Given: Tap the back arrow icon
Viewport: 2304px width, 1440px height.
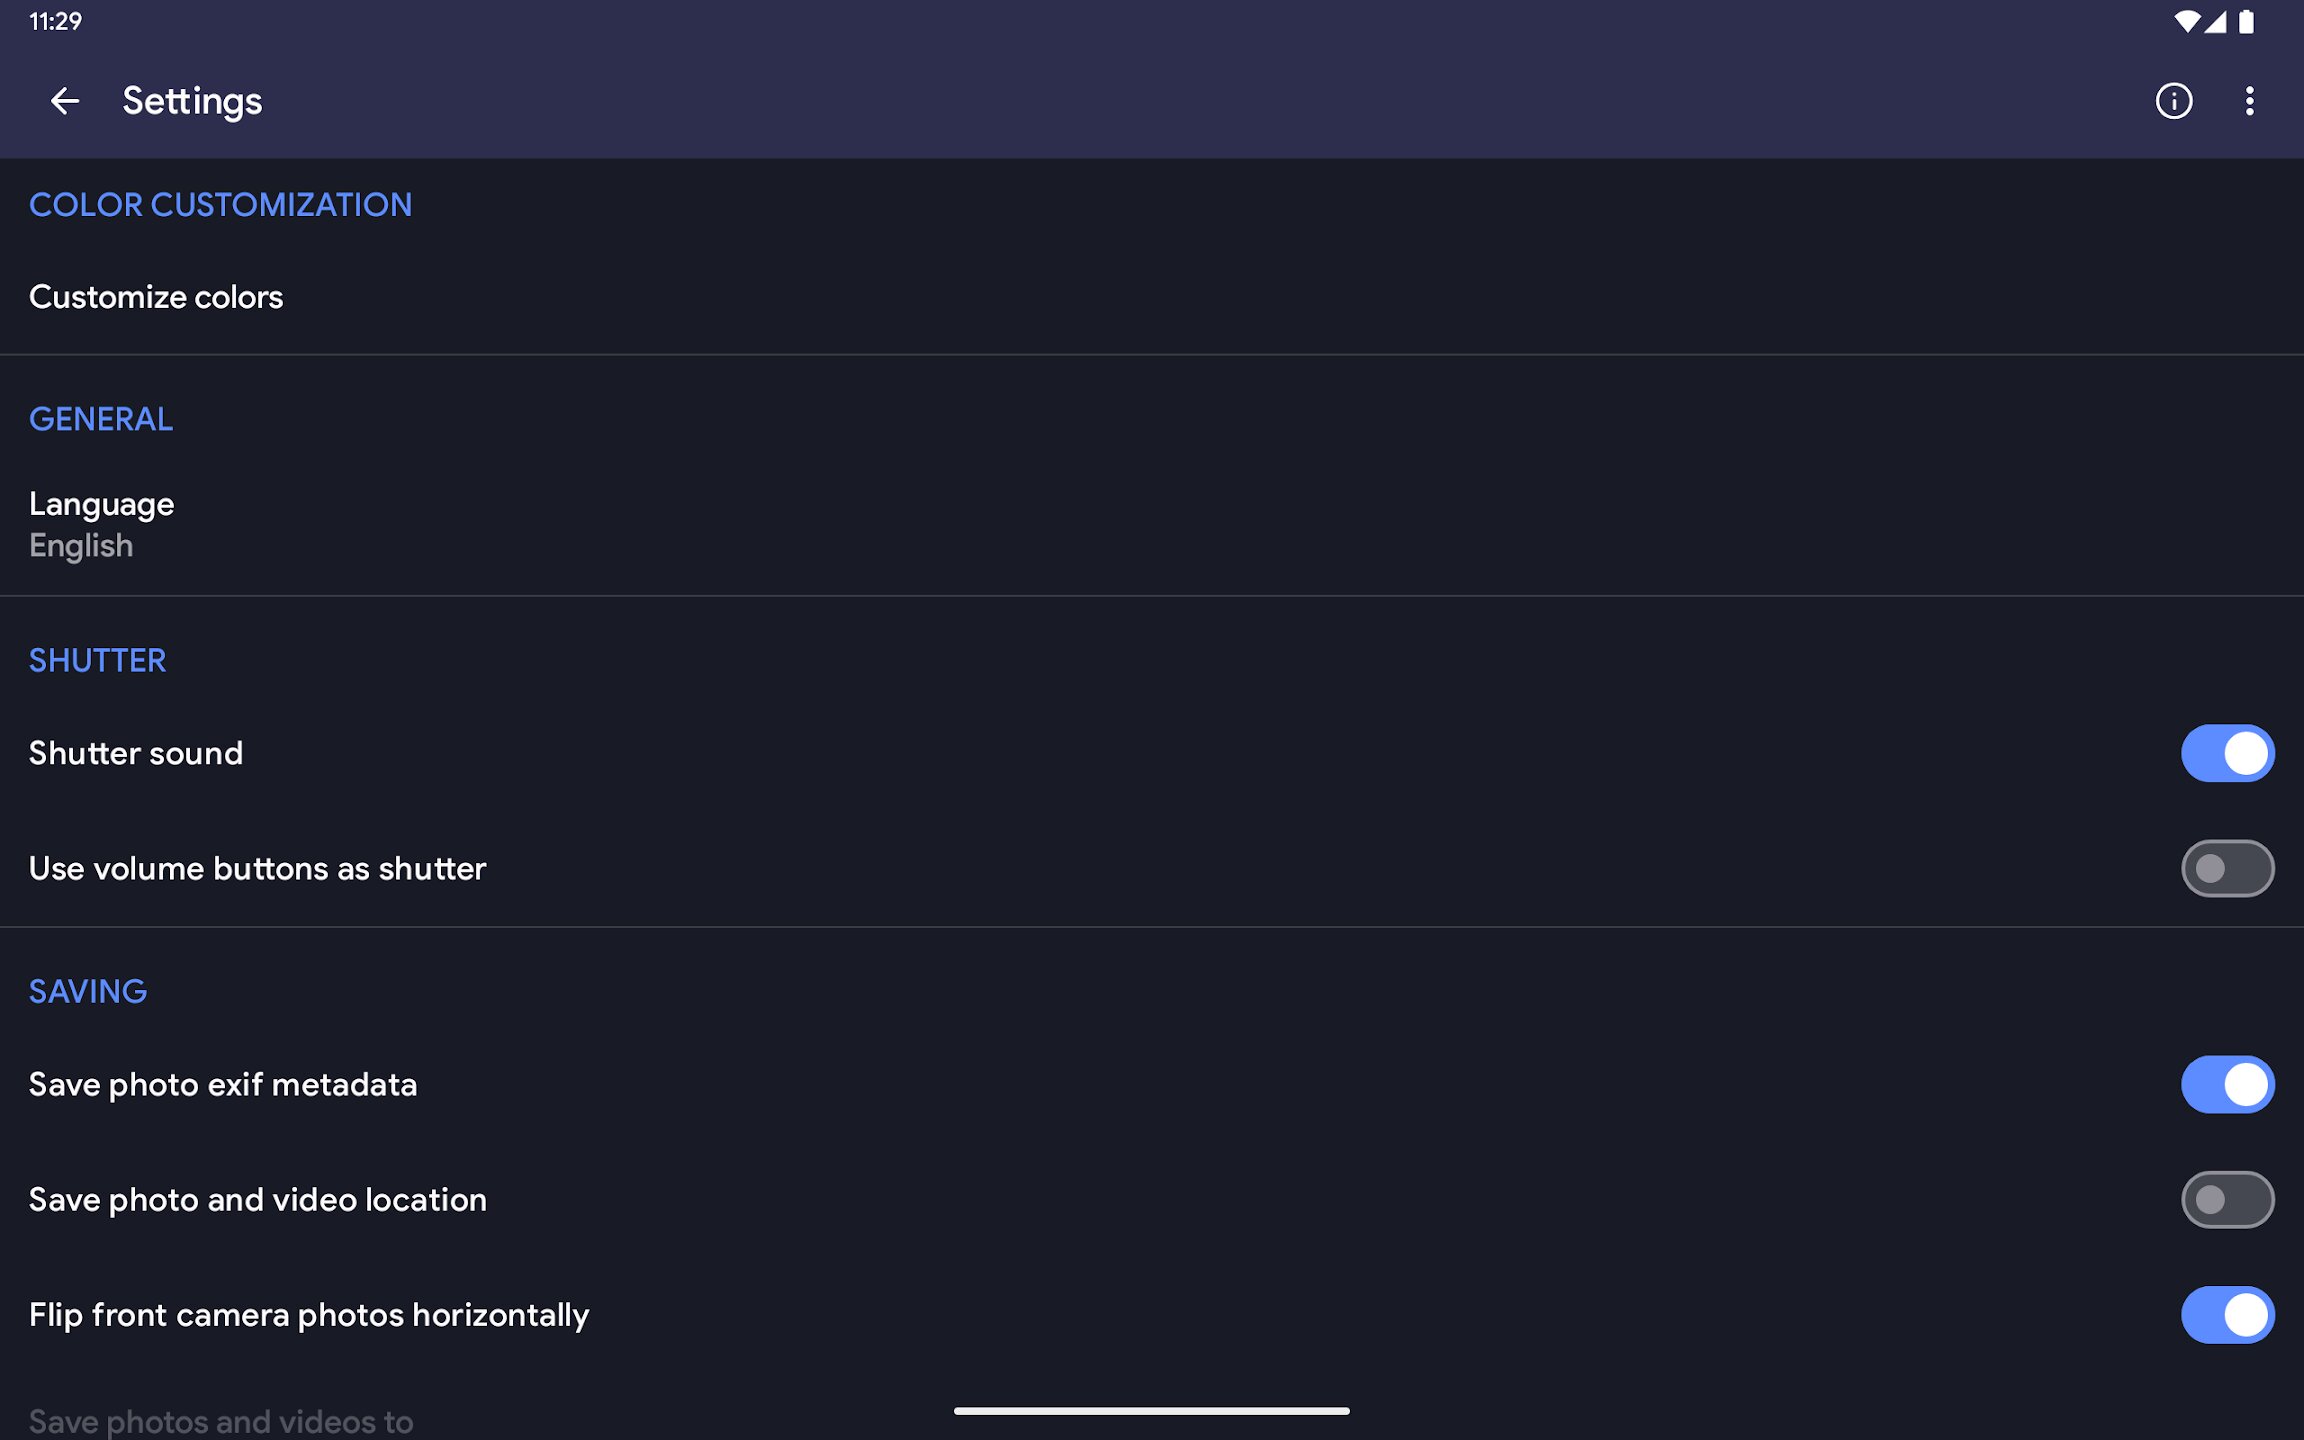Looking at the screenshot, I should (x=65, y=101).
